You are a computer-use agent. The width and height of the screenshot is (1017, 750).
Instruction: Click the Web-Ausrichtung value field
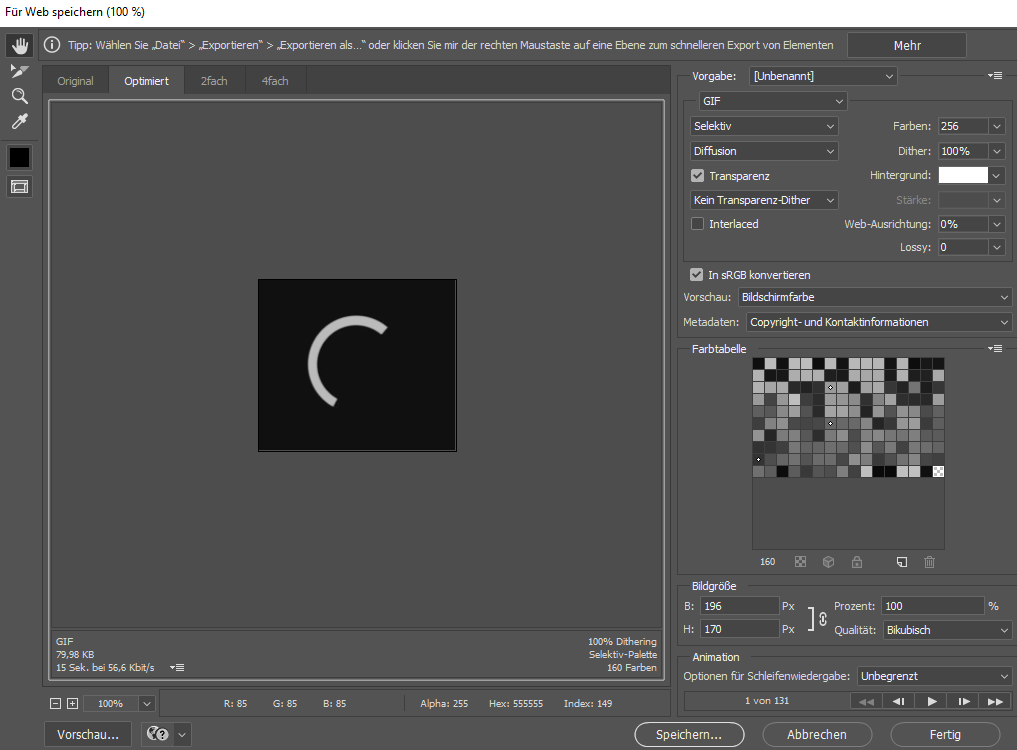pyautogui.click(x=963, y=224)
